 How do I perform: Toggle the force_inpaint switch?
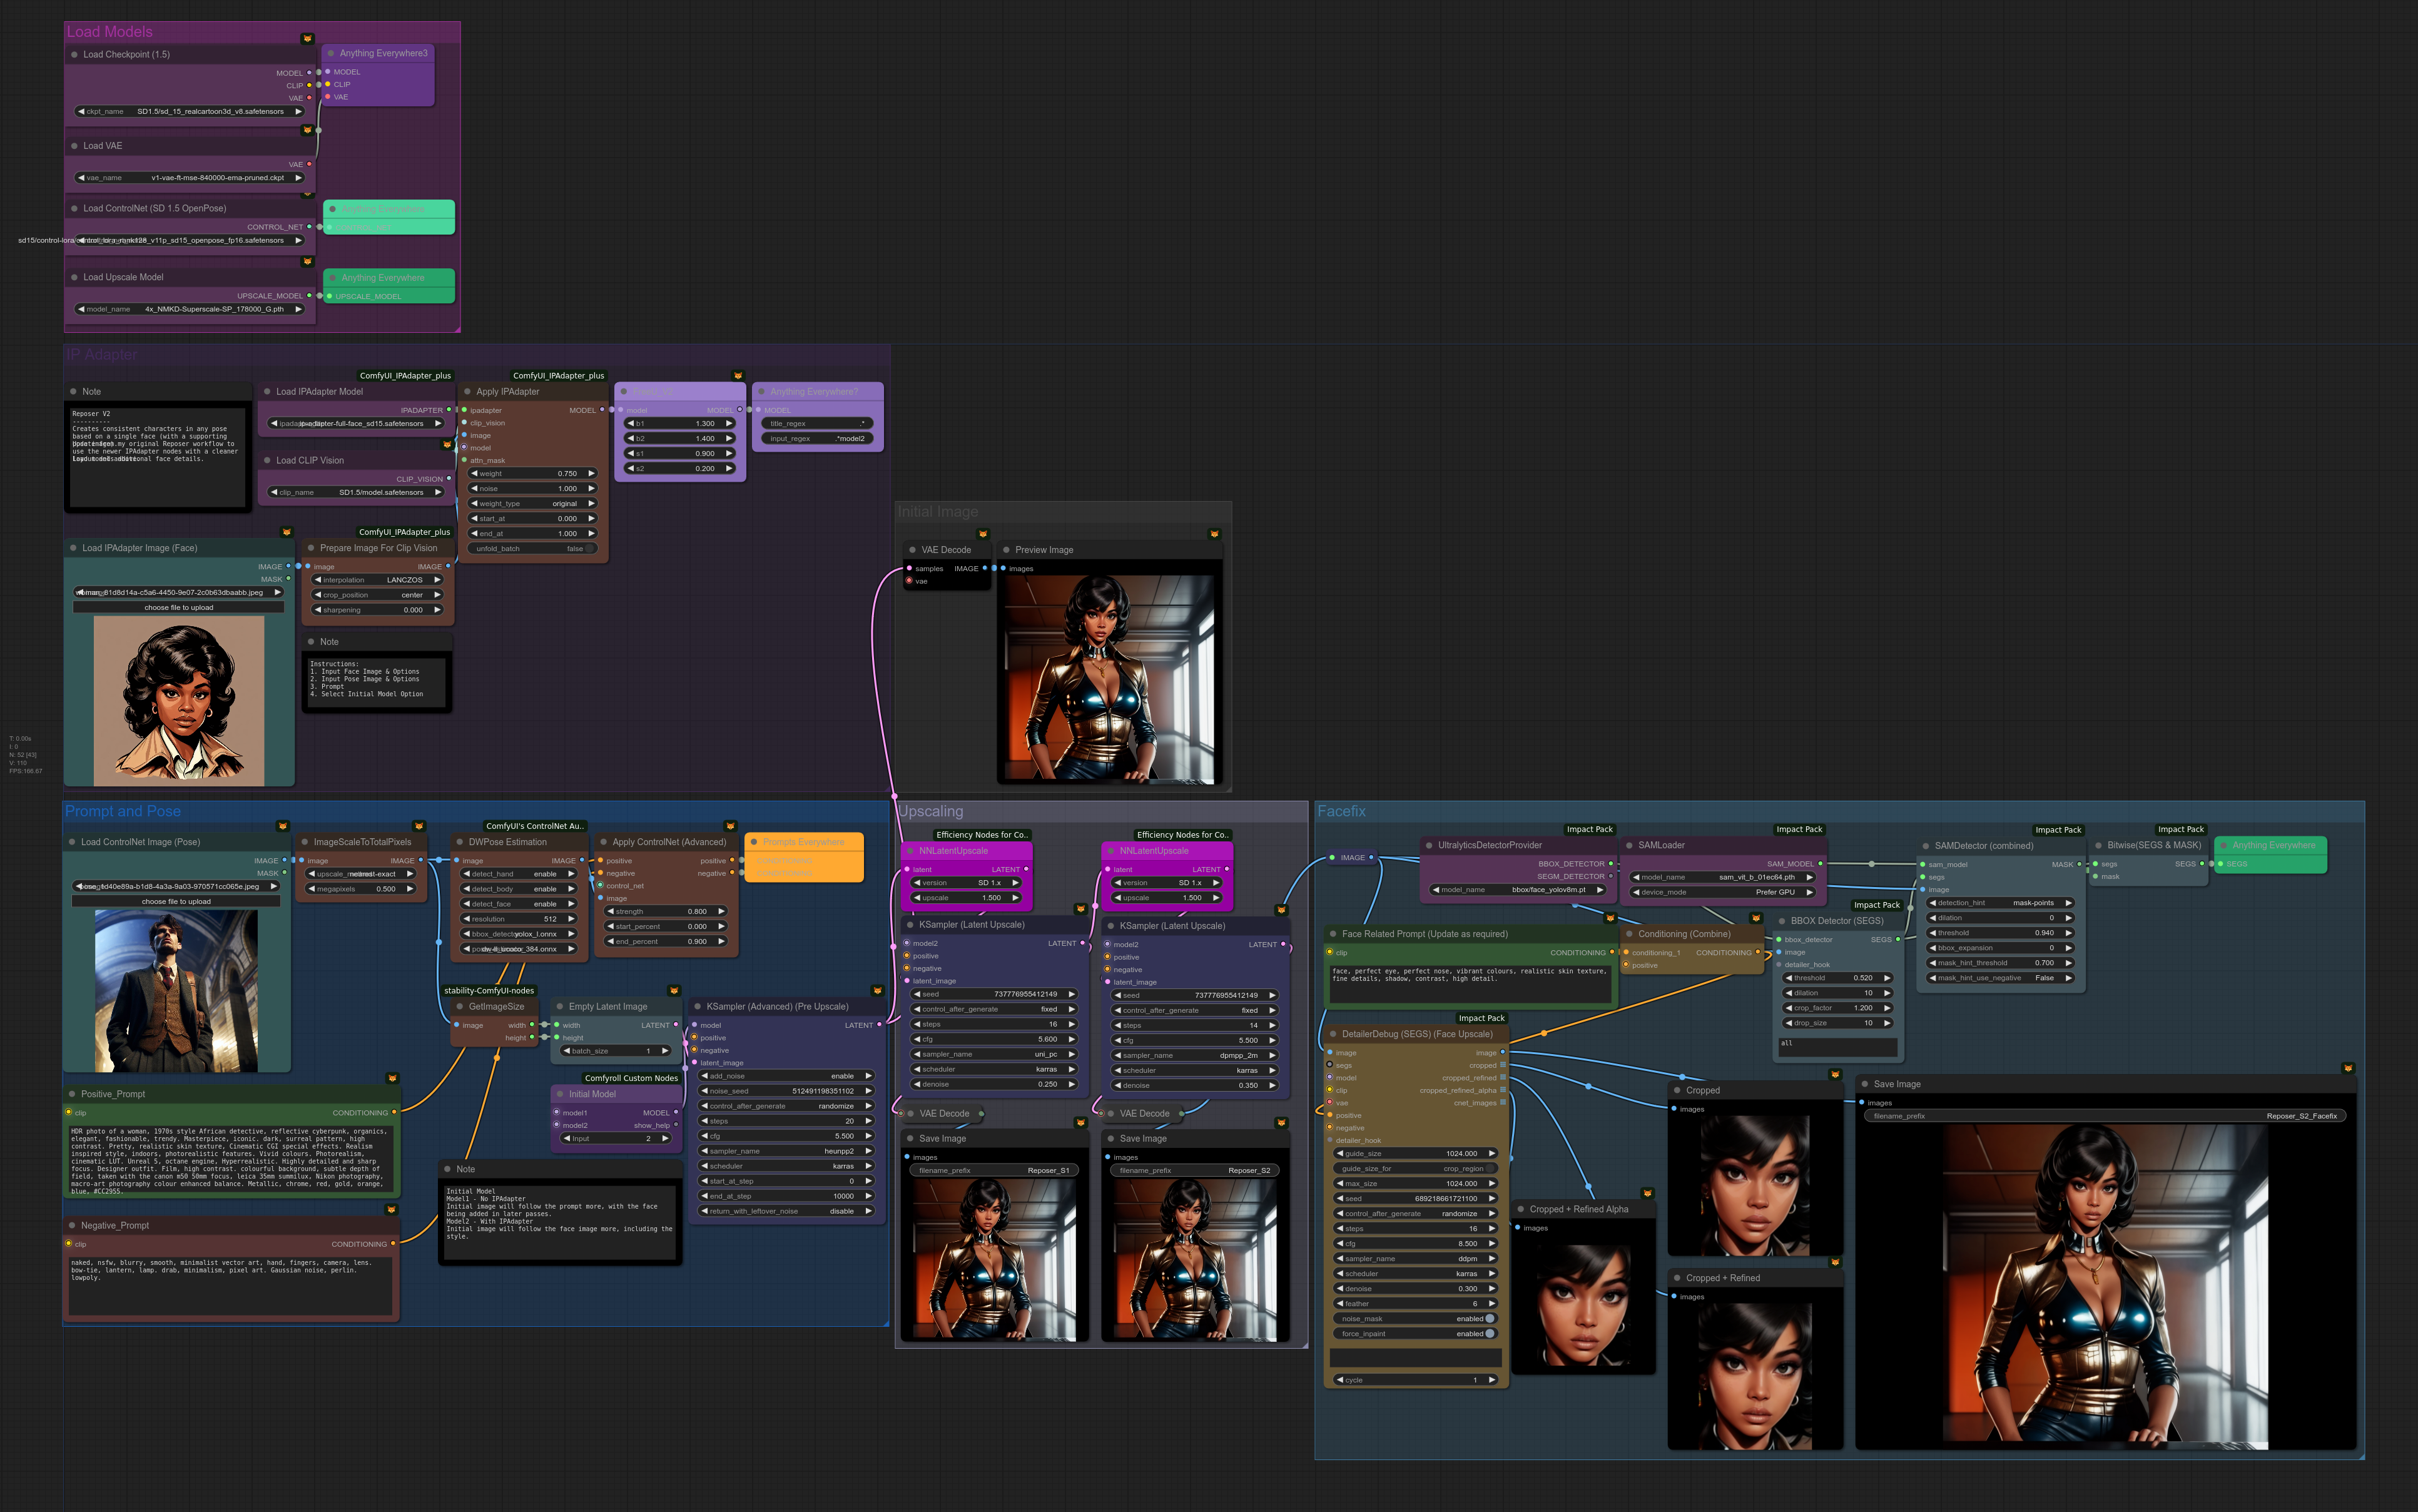pos(1489,1333)
